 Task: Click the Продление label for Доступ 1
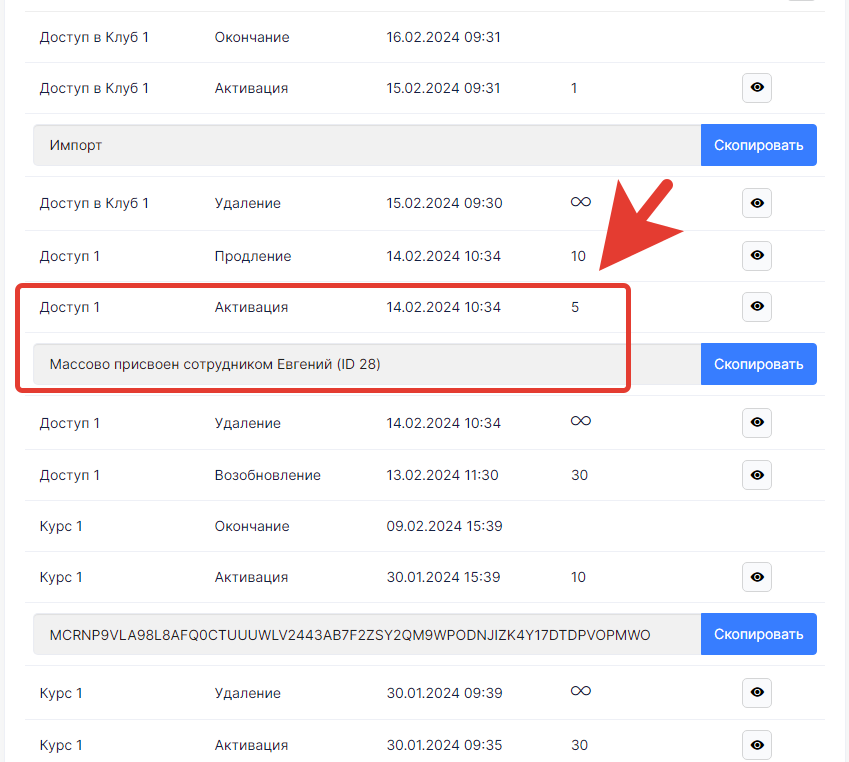[253, 256]
